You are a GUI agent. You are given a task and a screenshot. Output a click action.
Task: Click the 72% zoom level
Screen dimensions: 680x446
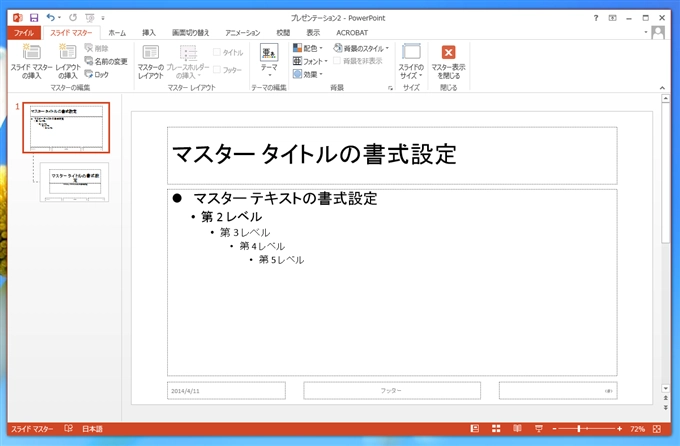tap(637, 429)
